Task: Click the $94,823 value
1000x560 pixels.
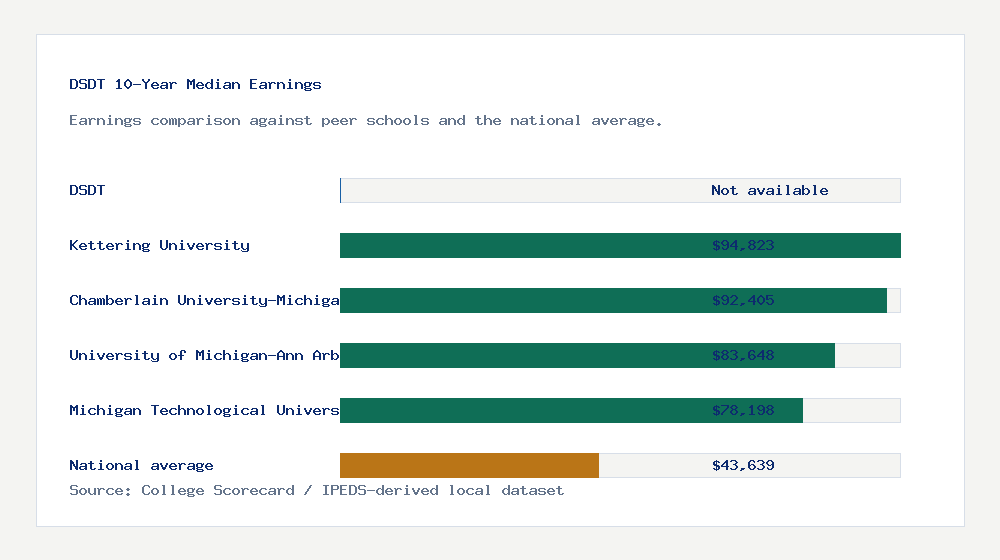Action: (743, 246)
